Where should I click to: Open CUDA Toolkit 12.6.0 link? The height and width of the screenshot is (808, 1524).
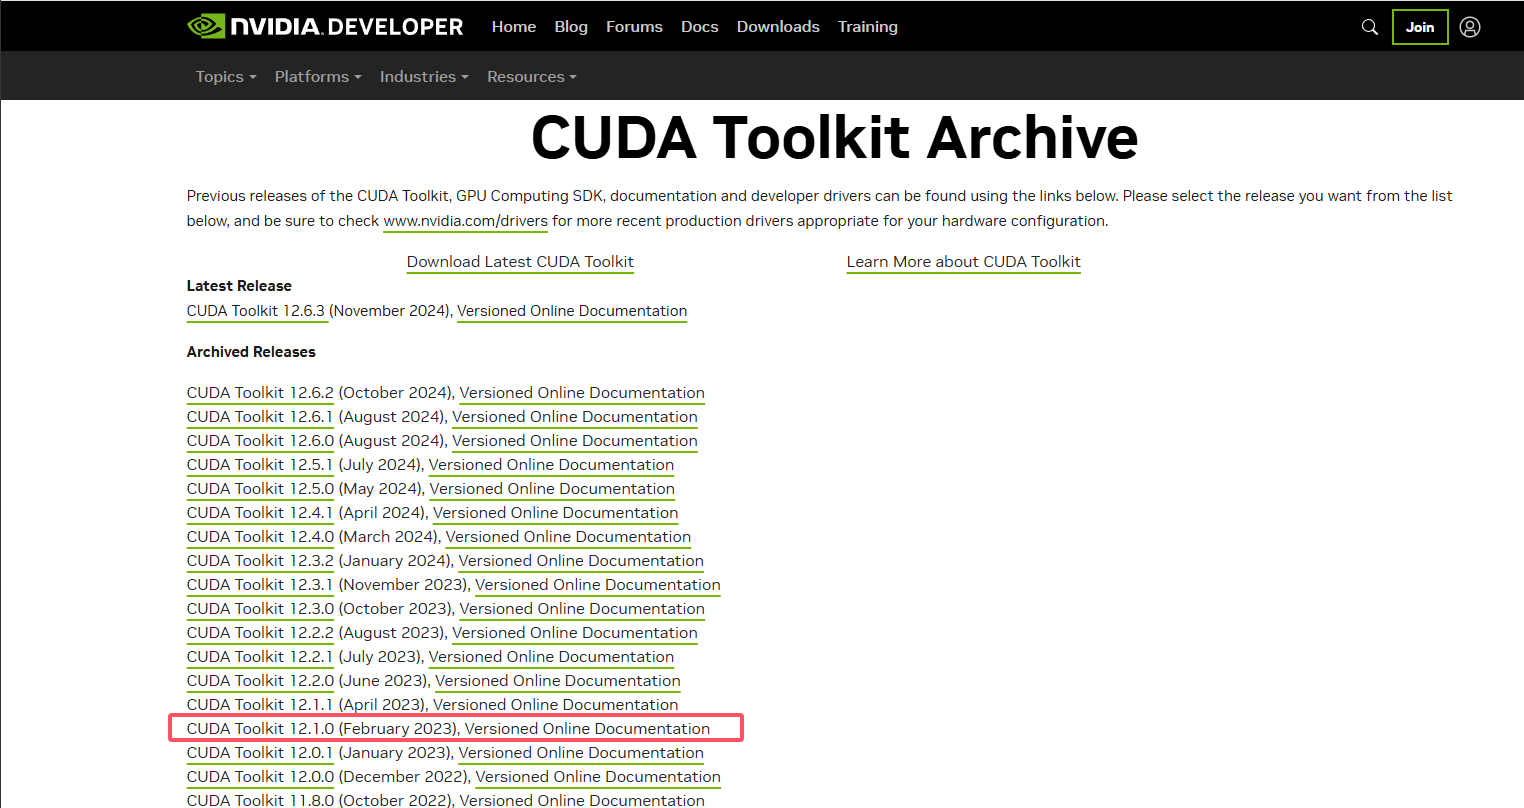[x=260, y=441]
